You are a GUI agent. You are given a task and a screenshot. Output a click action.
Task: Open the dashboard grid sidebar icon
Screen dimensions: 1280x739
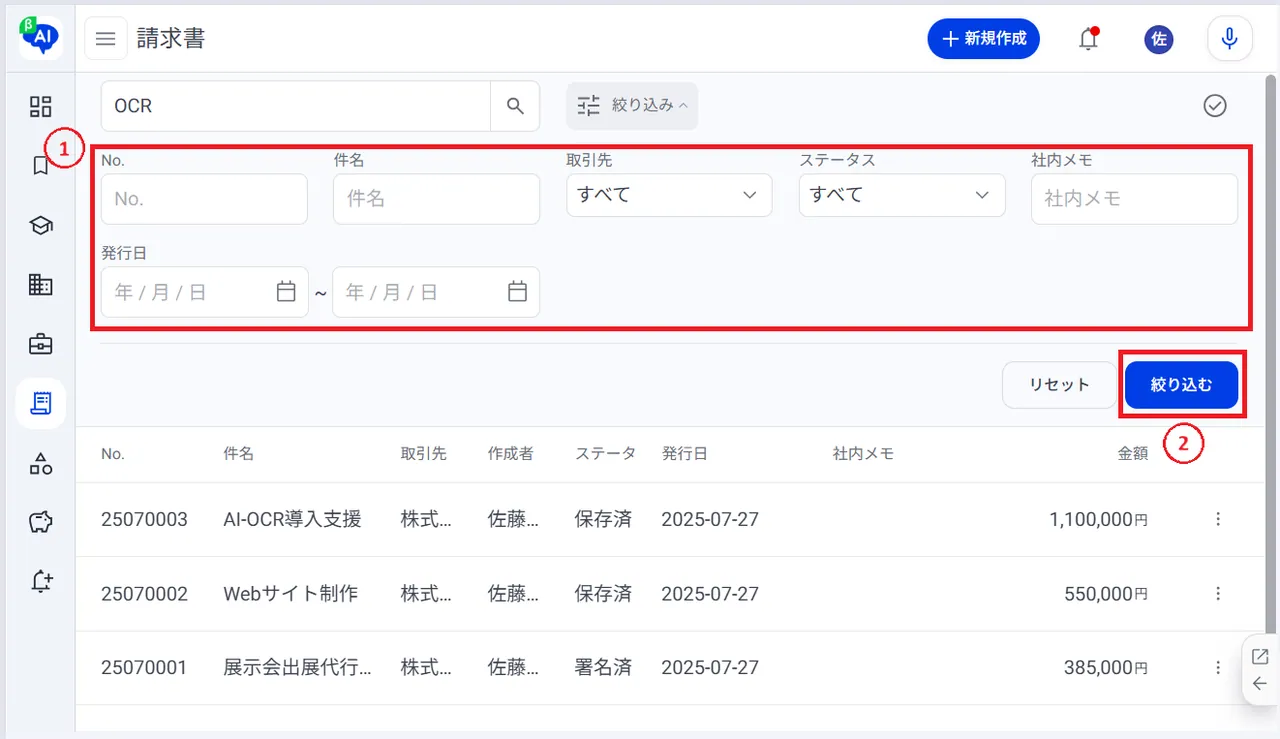tap(41, 107)
